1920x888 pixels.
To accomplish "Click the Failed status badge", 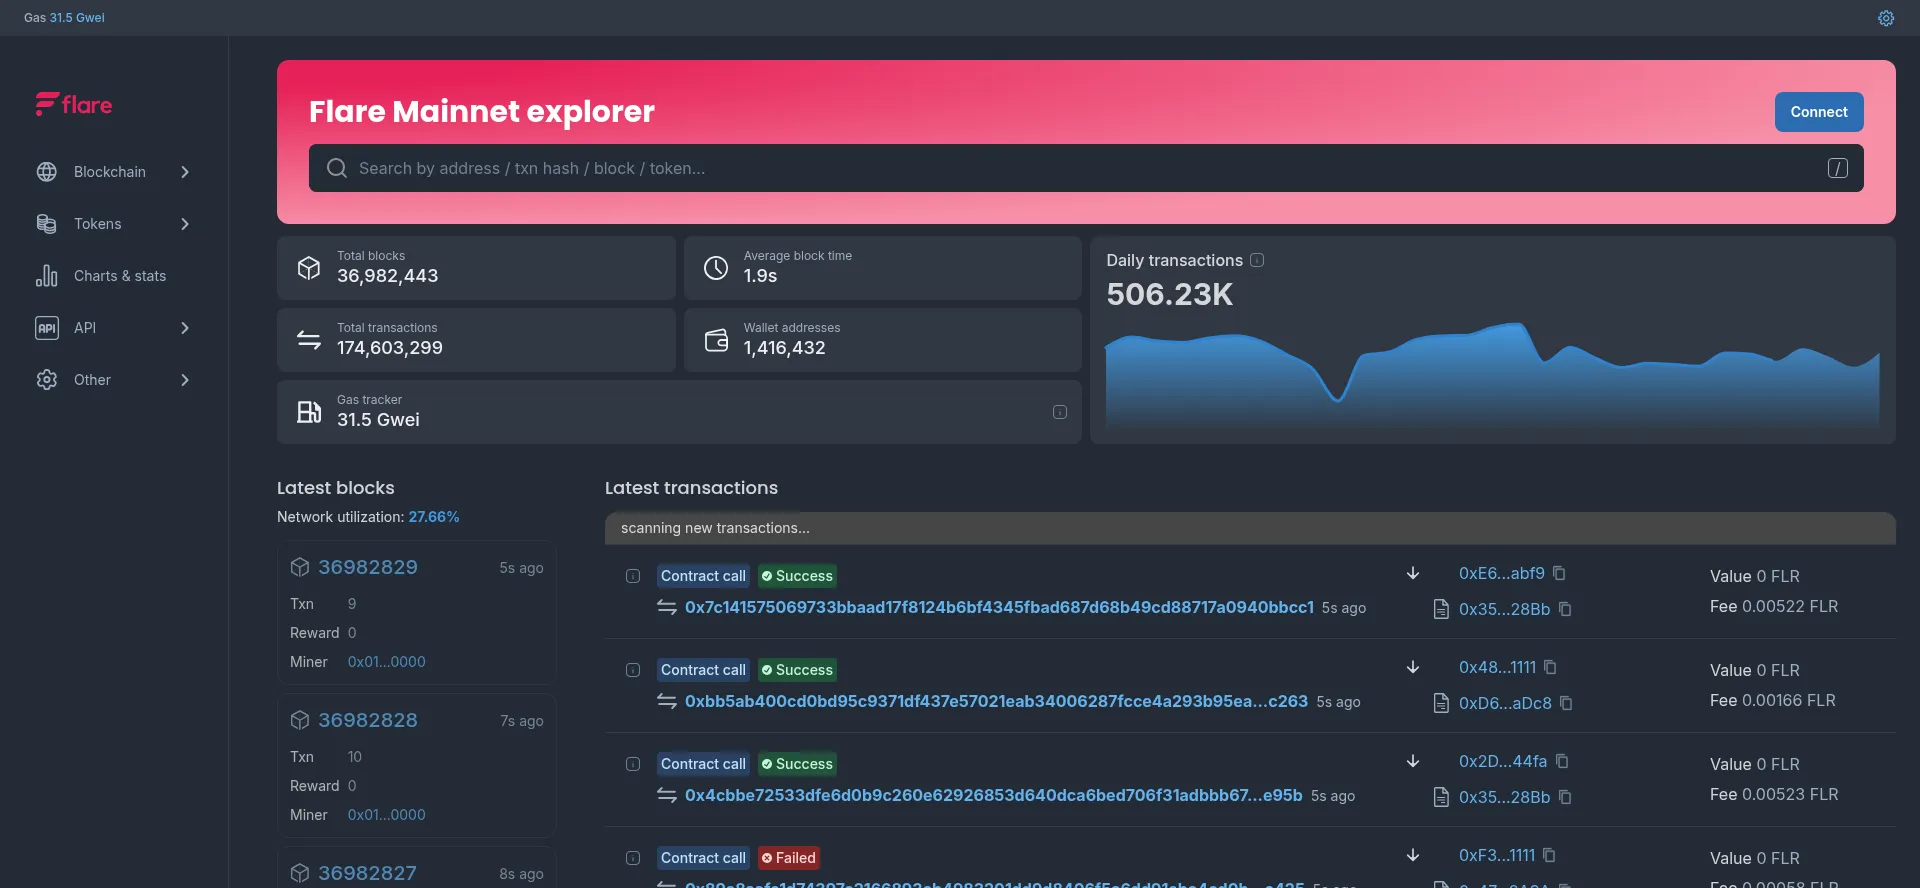I will click(789, 858).
